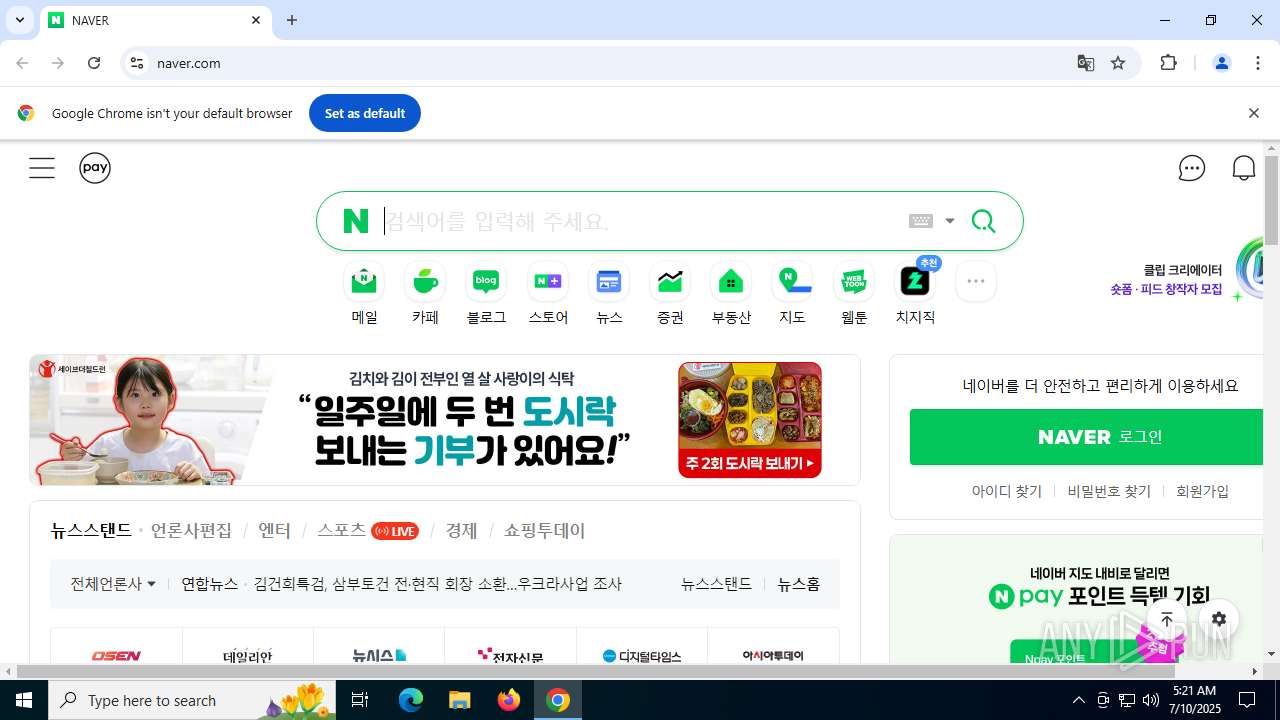
Task: Click Set as default browser button
Action: [x=365, y=113]
